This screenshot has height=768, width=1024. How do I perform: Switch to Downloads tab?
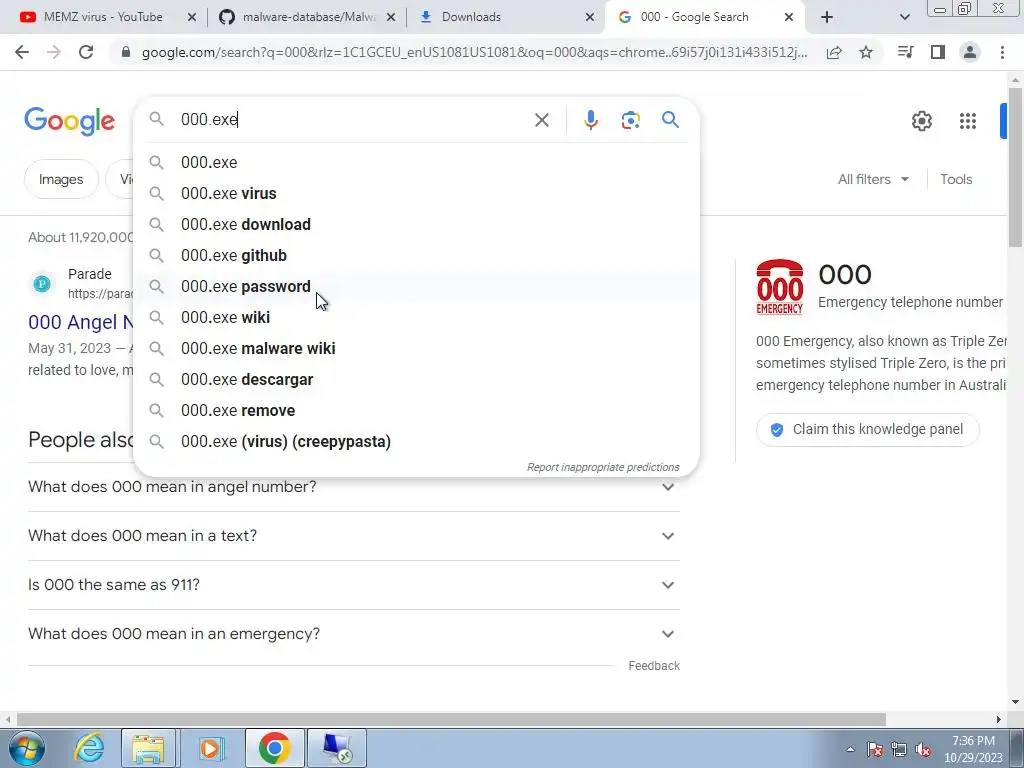tap(503, 17)
